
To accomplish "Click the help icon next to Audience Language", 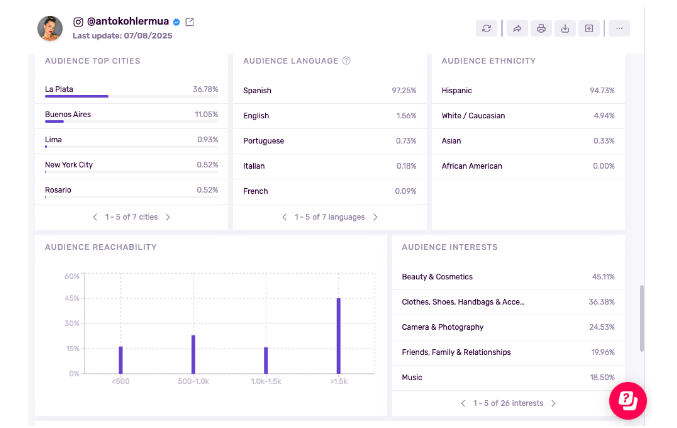I will point(347,61).
